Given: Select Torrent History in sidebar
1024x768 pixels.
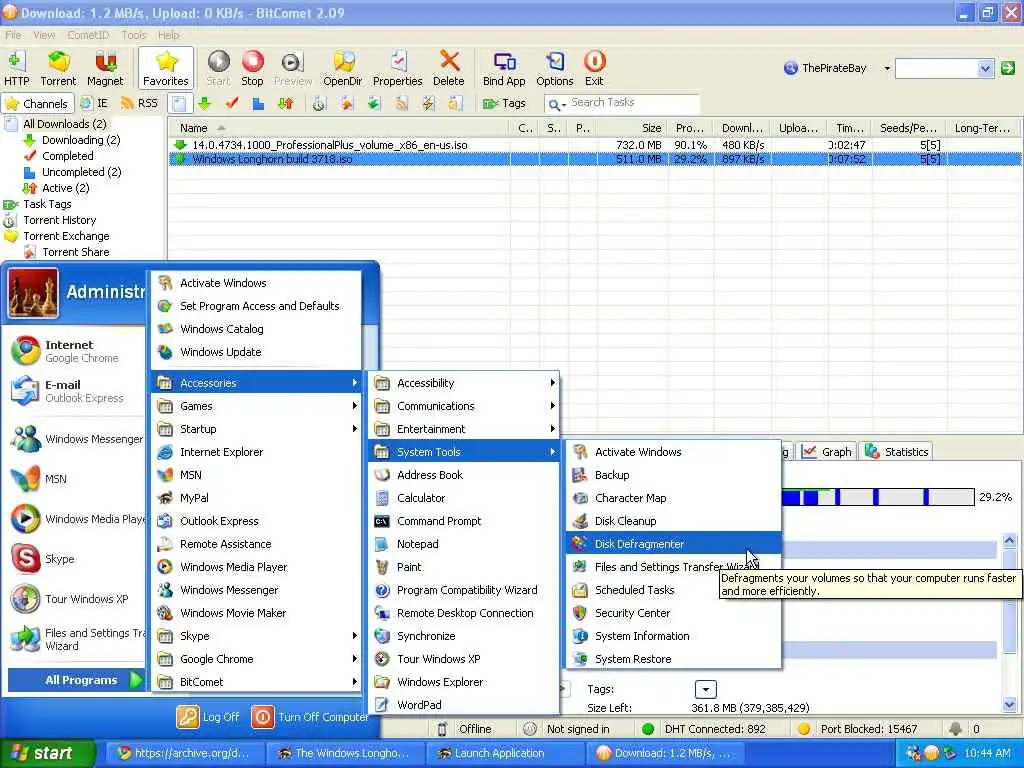Looking at the screenshot, I should (59, 220).
